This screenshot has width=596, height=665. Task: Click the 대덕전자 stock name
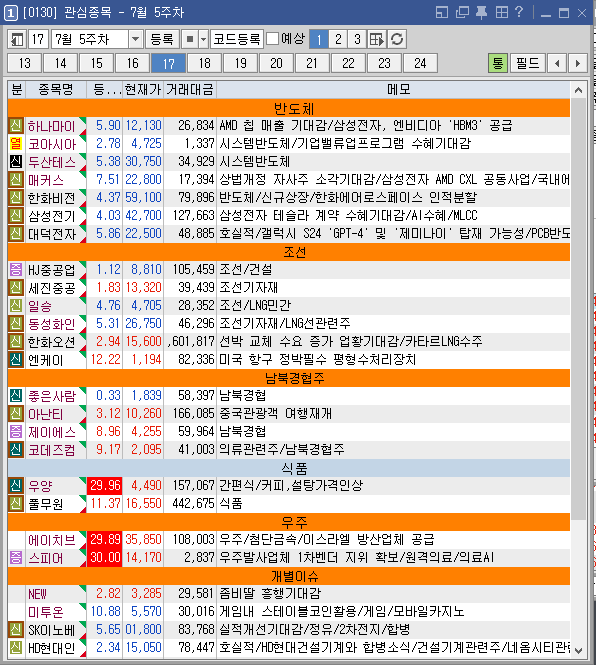[52, 234]
